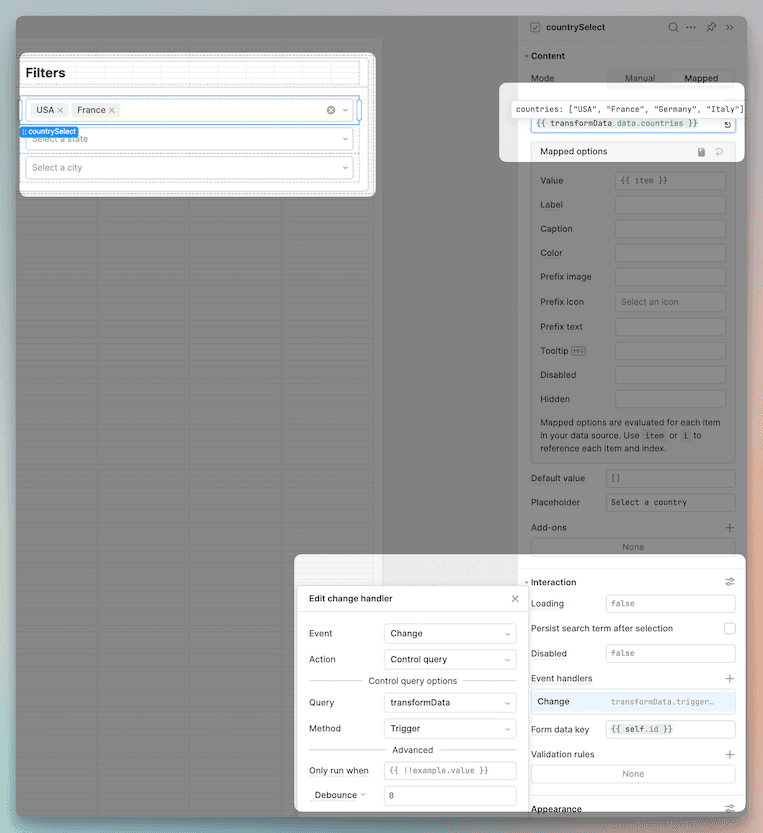Collapse inspector with double chevron icon

(x=730, y=27)
